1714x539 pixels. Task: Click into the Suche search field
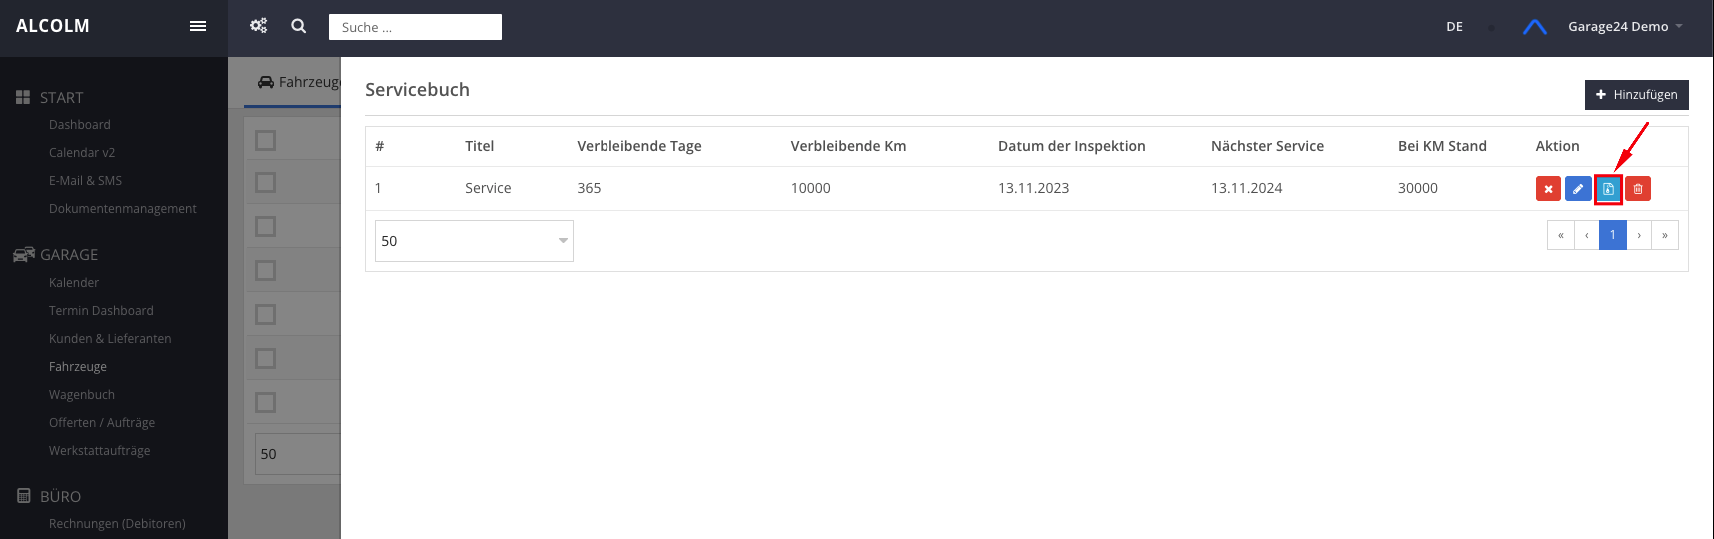coord(415,27)
